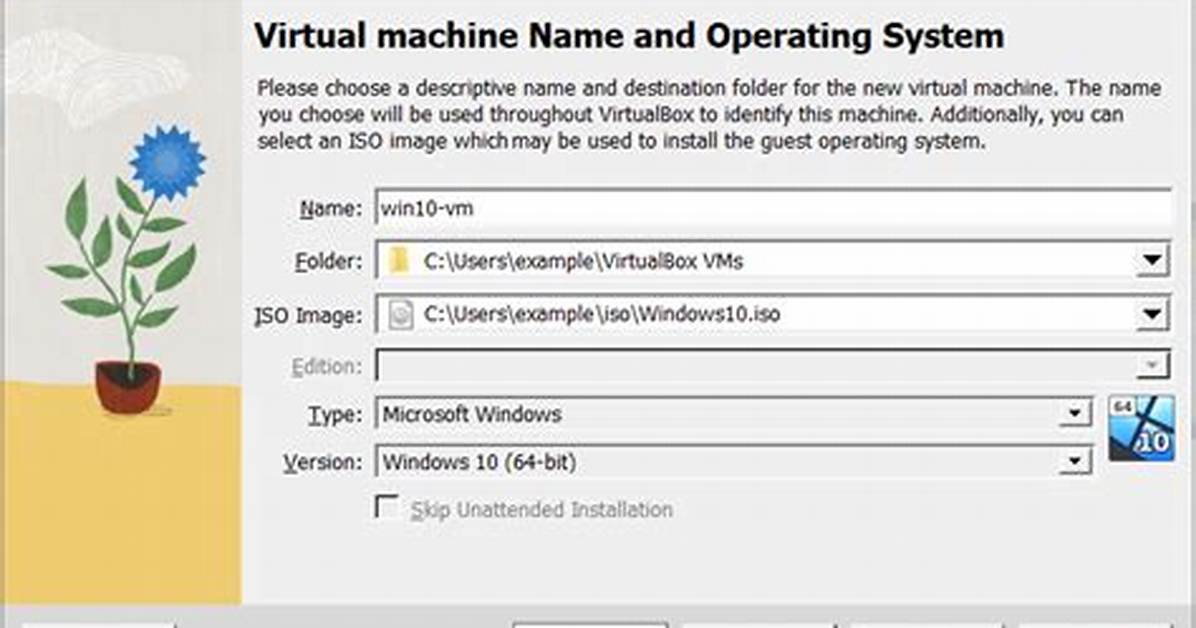The image size is (1196, 628).
Task: Click the Windows 10 64-bit OS icon
Action: pyautogui.click(x=1141, y=428)
